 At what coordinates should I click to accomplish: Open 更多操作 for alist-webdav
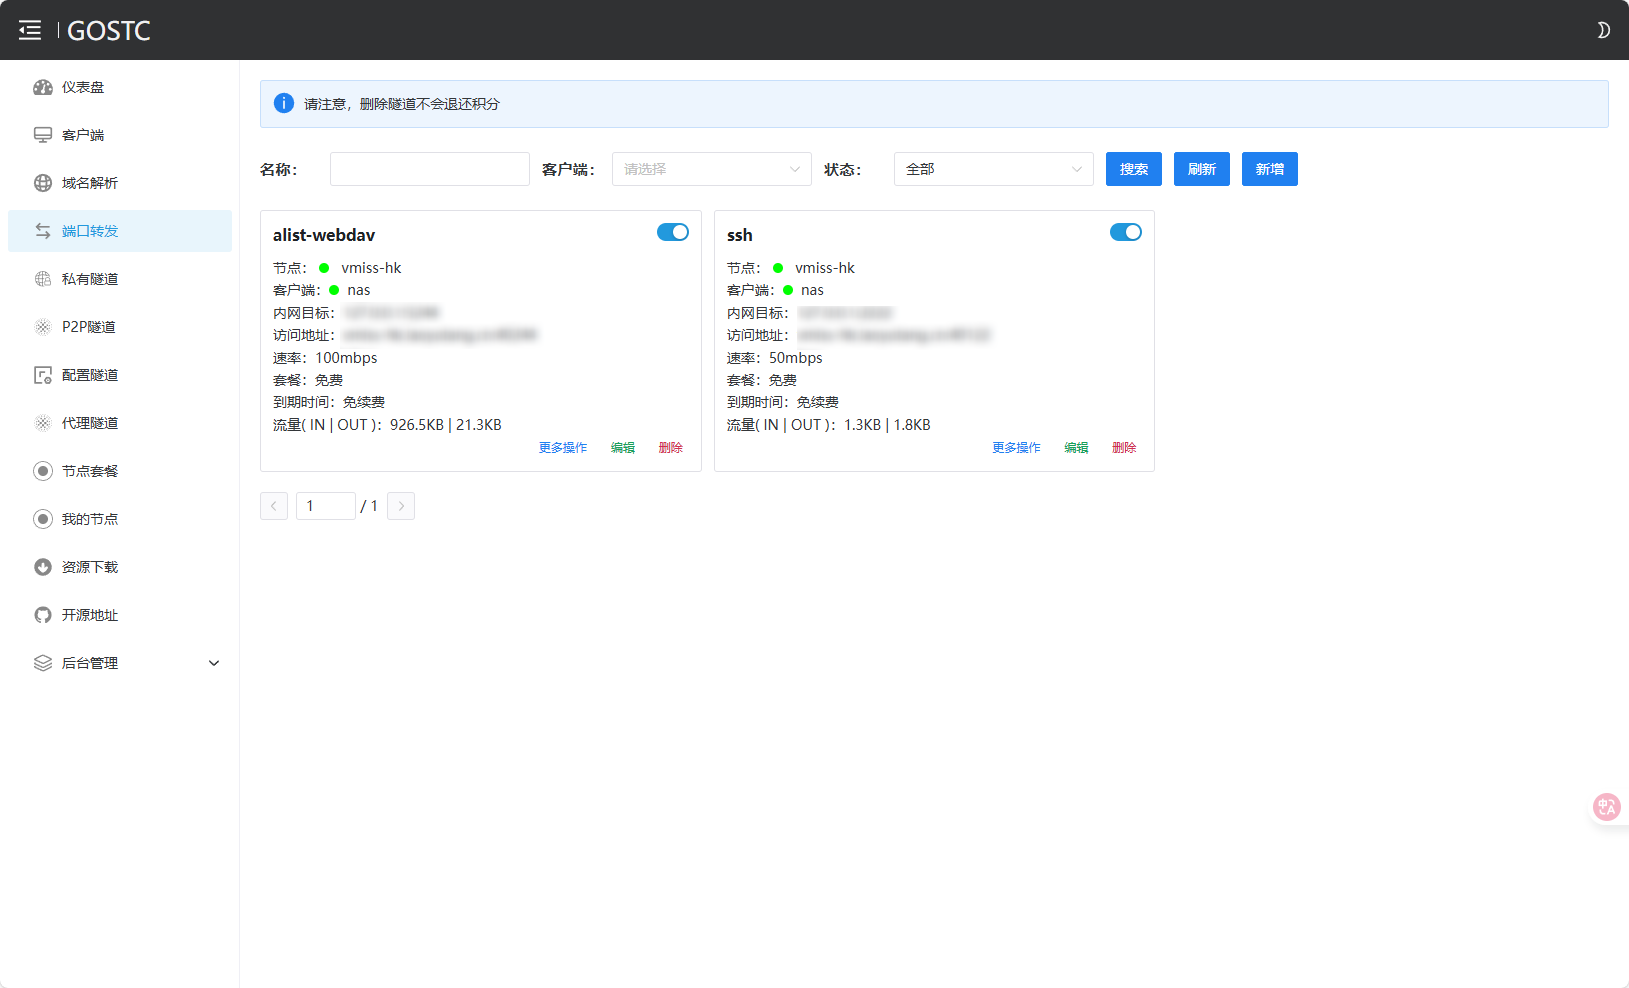[563, 448]
